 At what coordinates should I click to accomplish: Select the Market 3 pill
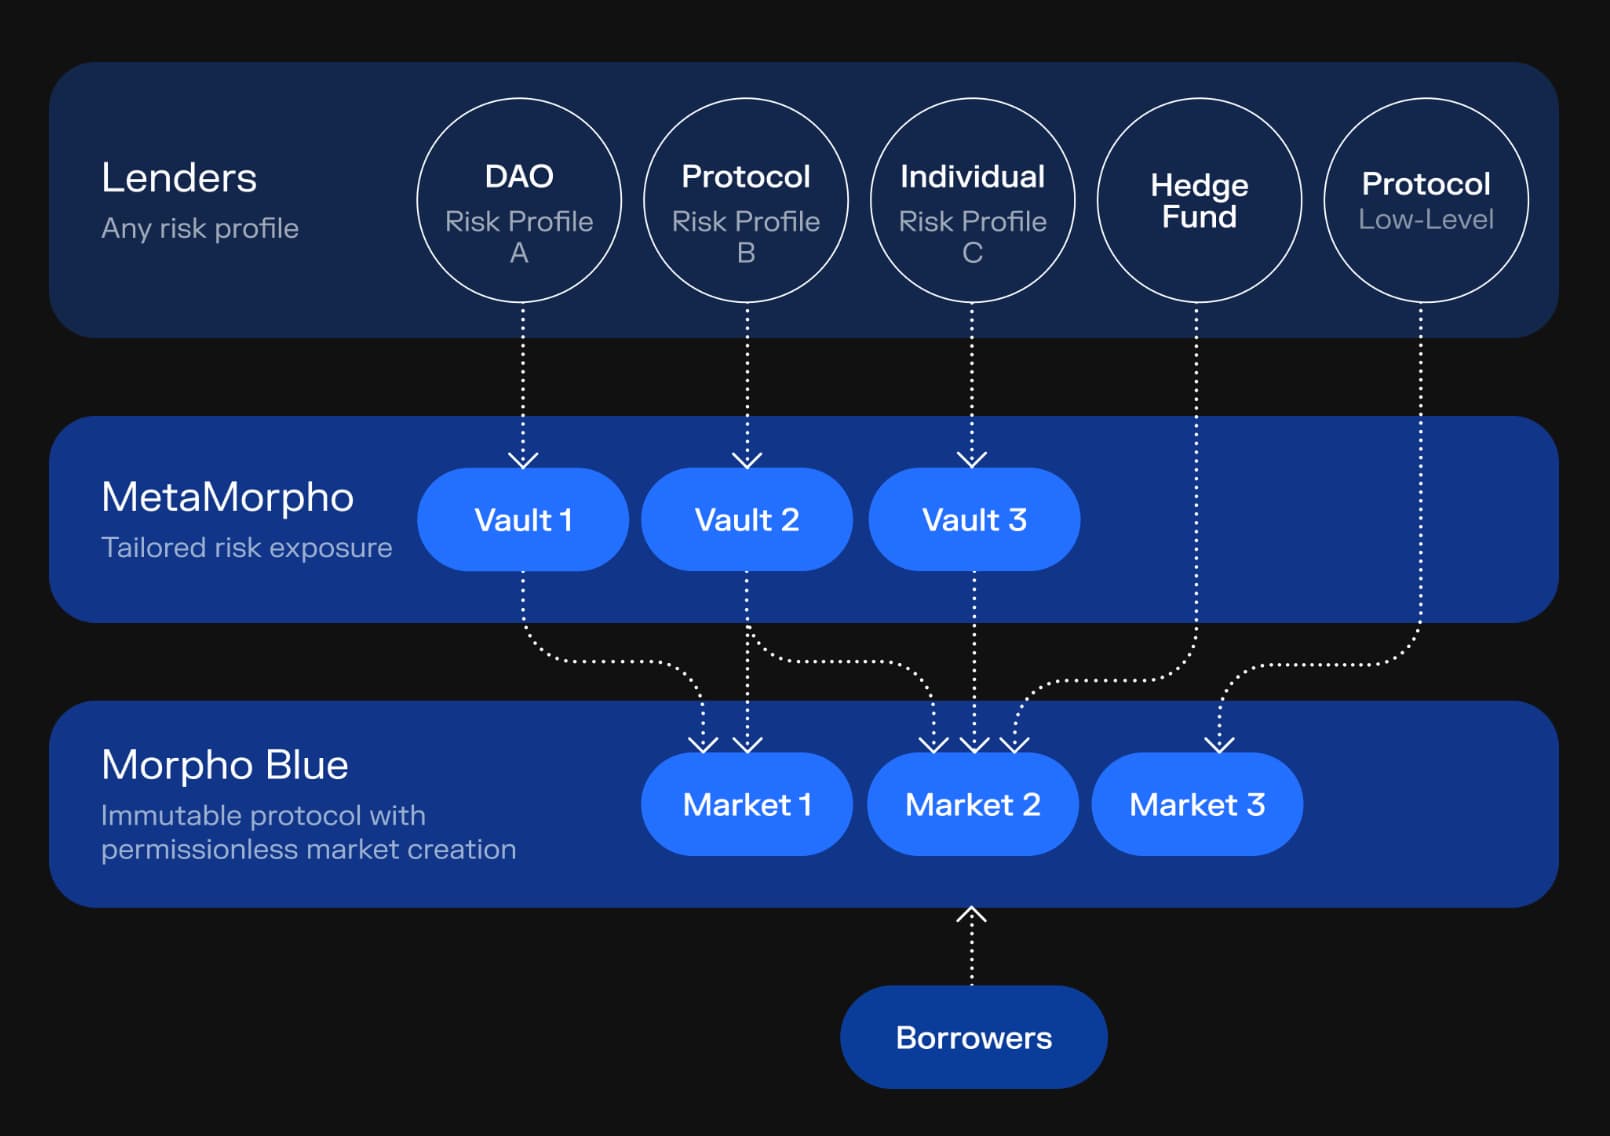click(x=1197, y=805)
